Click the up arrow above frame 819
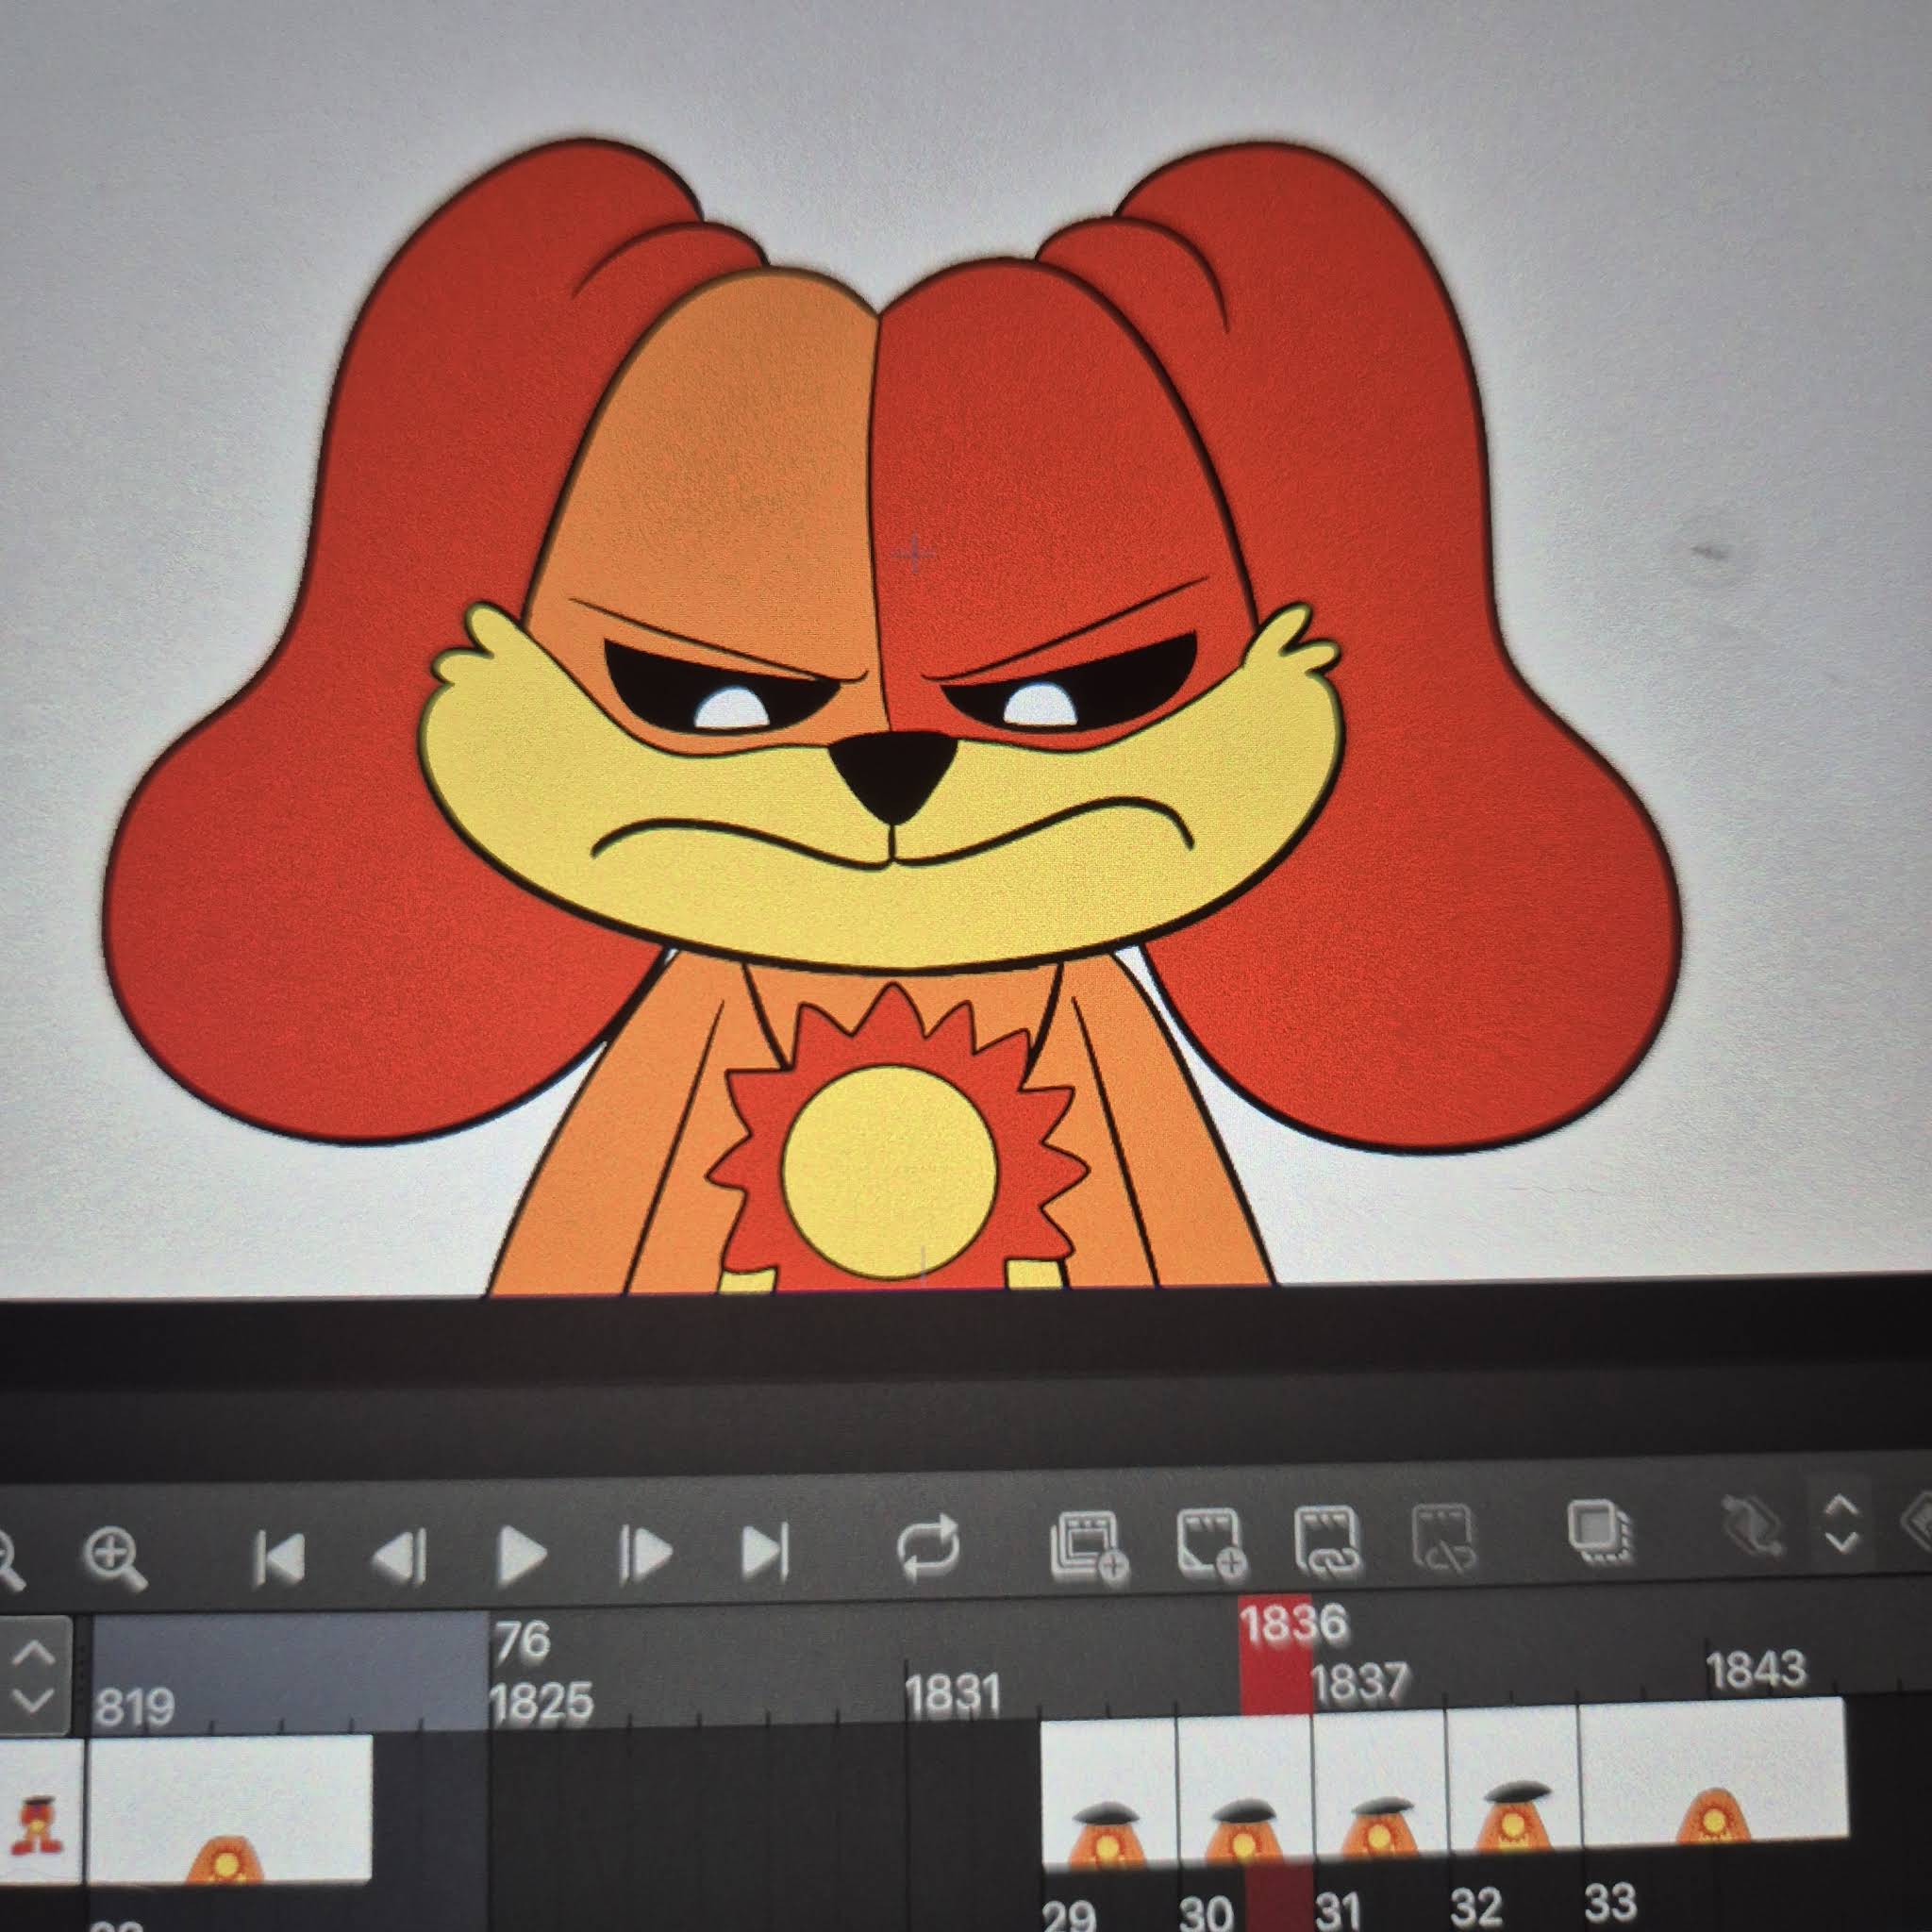This screenshot has width=1932, height=1932. coord(33,1655)
